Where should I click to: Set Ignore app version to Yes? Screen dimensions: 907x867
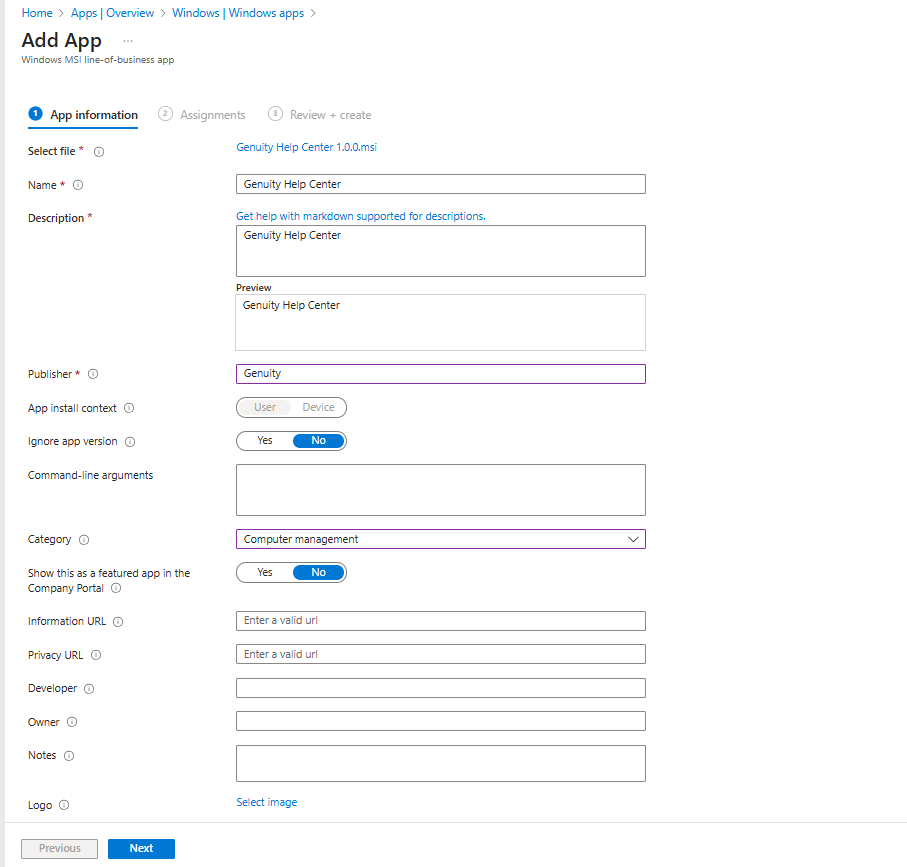(x=265, y=441)
